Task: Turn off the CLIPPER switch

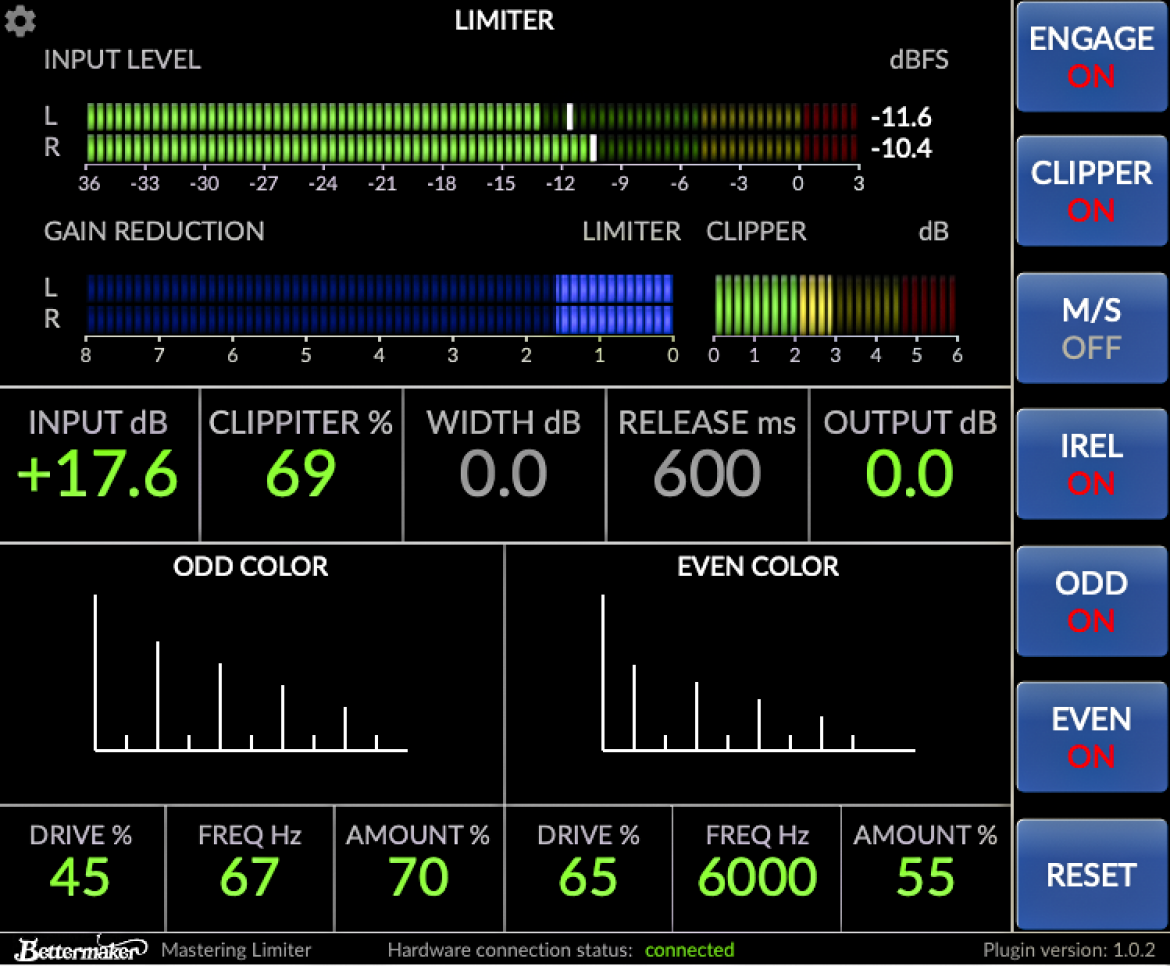Action: [x=1091, y=191]
